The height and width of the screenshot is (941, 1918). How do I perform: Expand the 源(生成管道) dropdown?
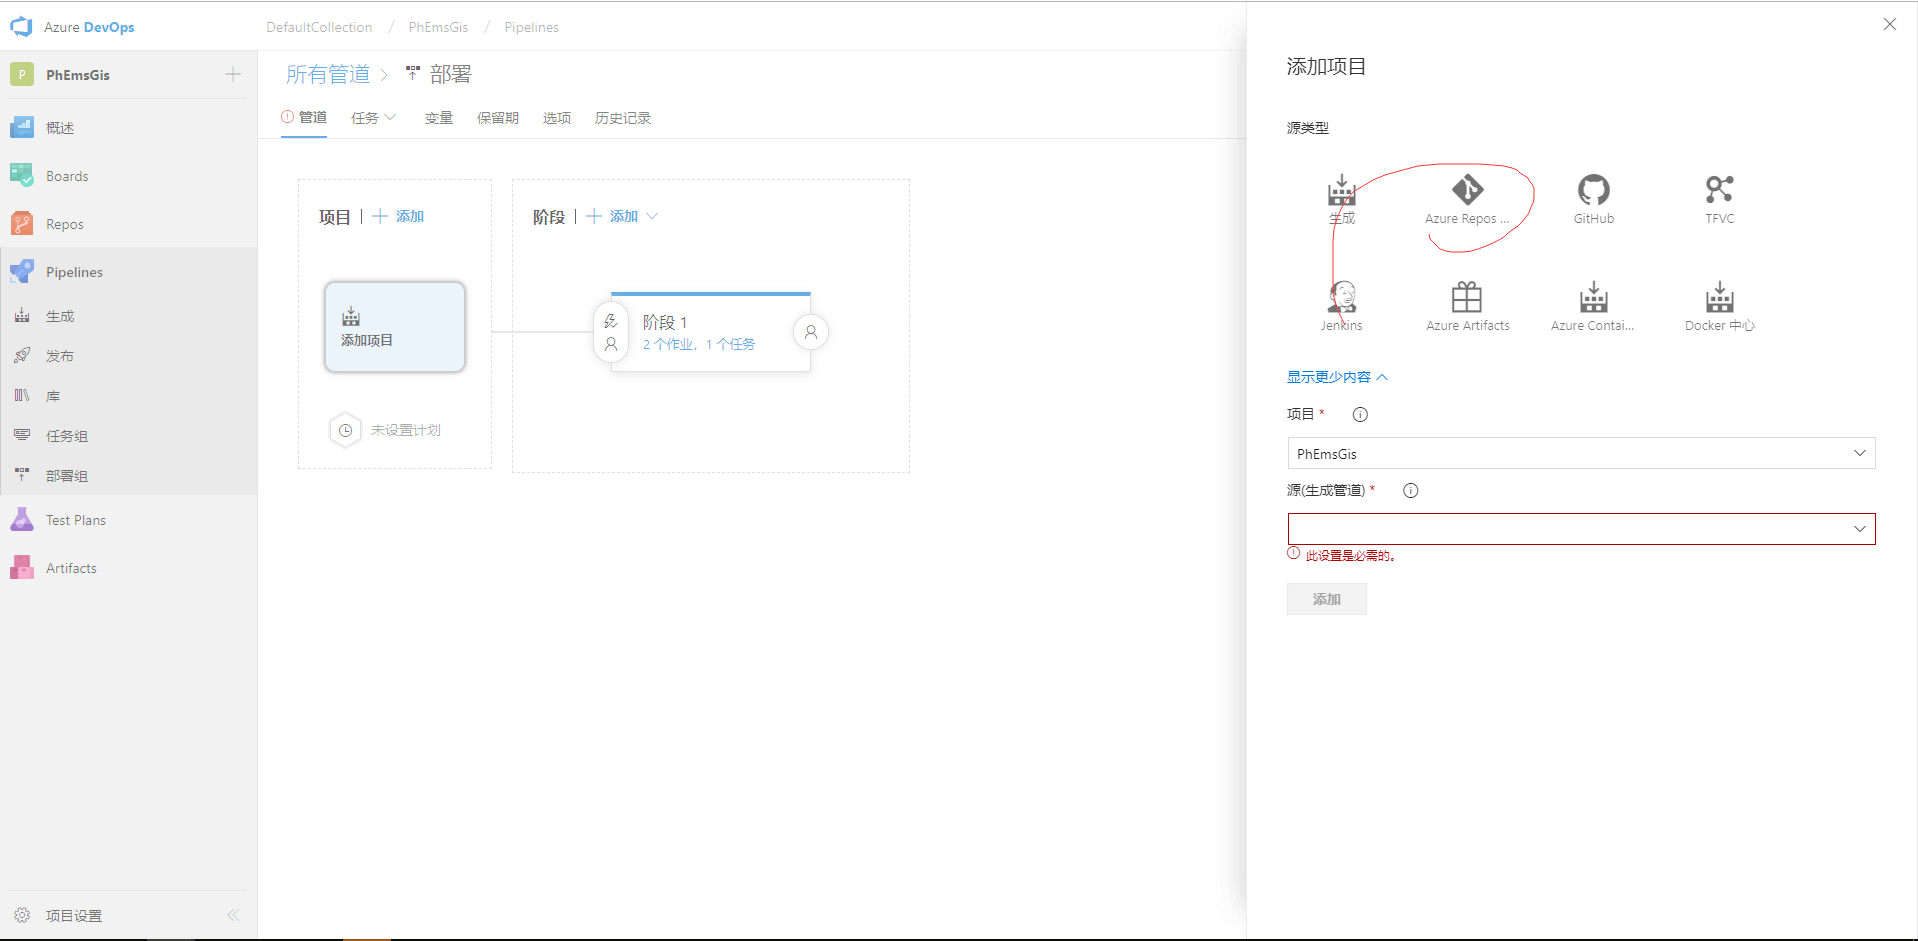coord(1580,529)
